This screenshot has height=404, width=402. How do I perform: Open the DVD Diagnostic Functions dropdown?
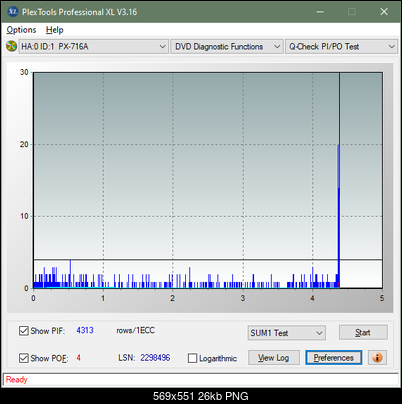coord(227,47)
